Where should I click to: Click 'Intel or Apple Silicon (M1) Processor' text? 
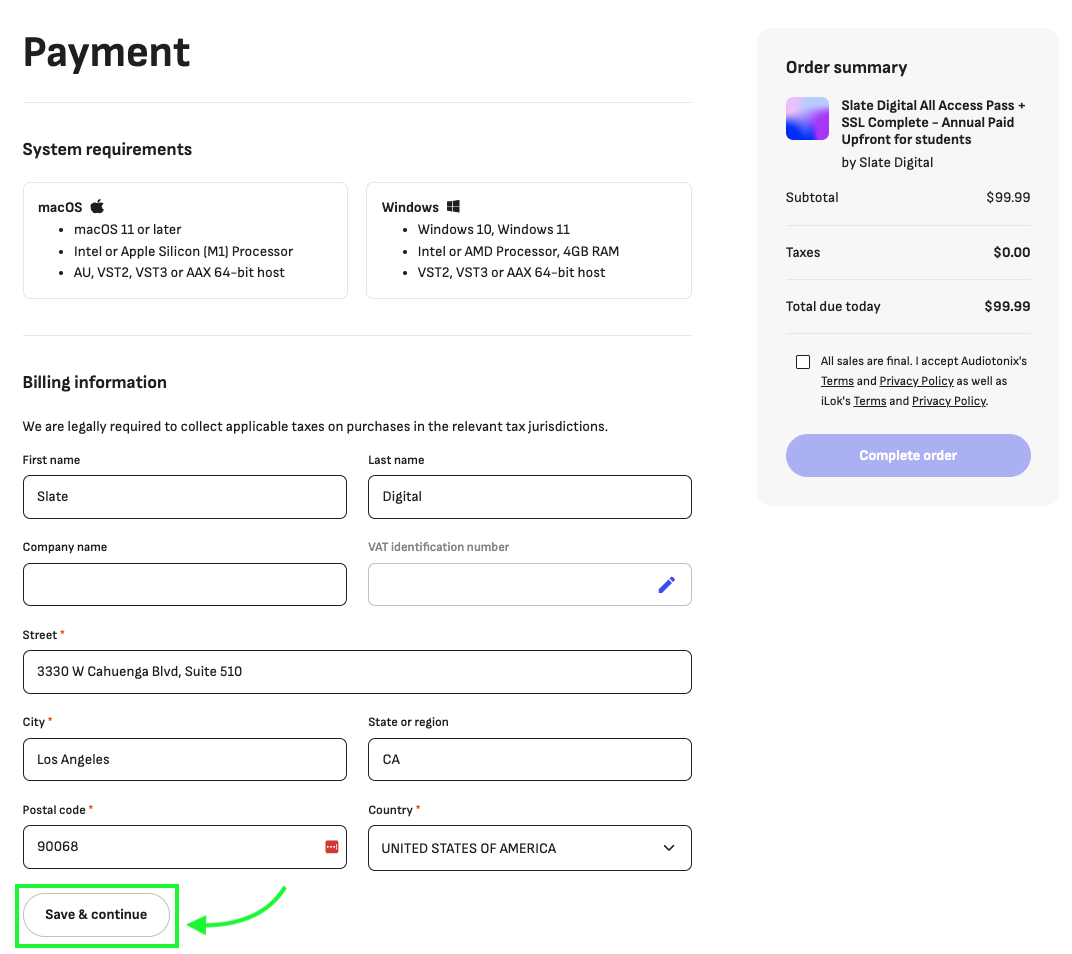183,252
